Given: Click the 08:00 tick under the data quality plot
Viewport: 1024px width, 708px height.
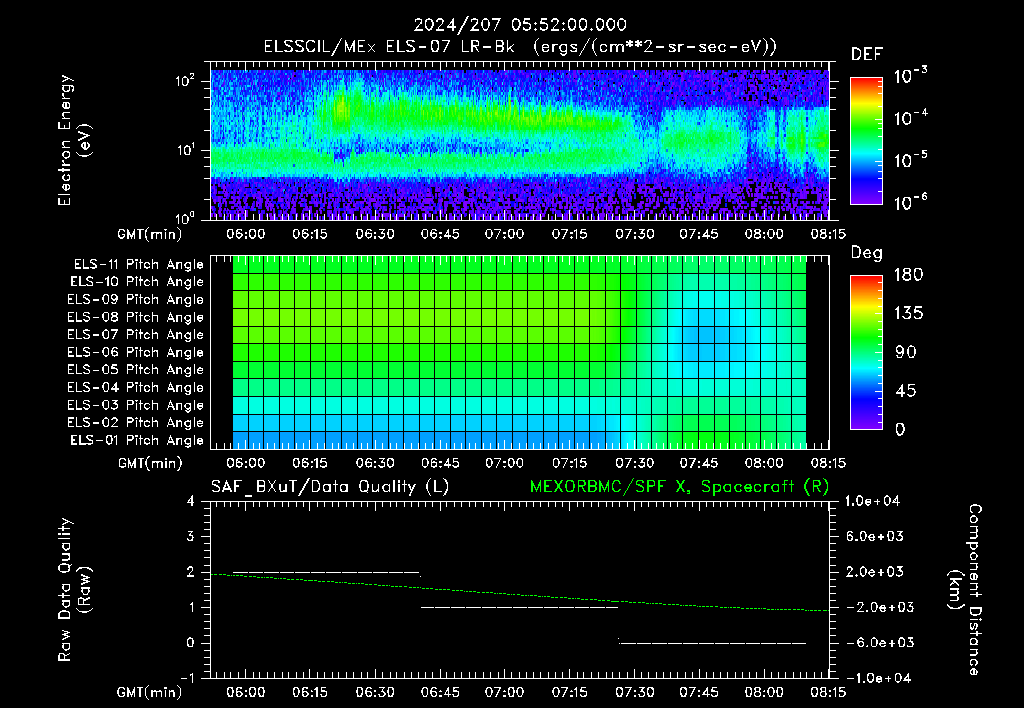Looking at the screenshot, I should tap(763, 692).
